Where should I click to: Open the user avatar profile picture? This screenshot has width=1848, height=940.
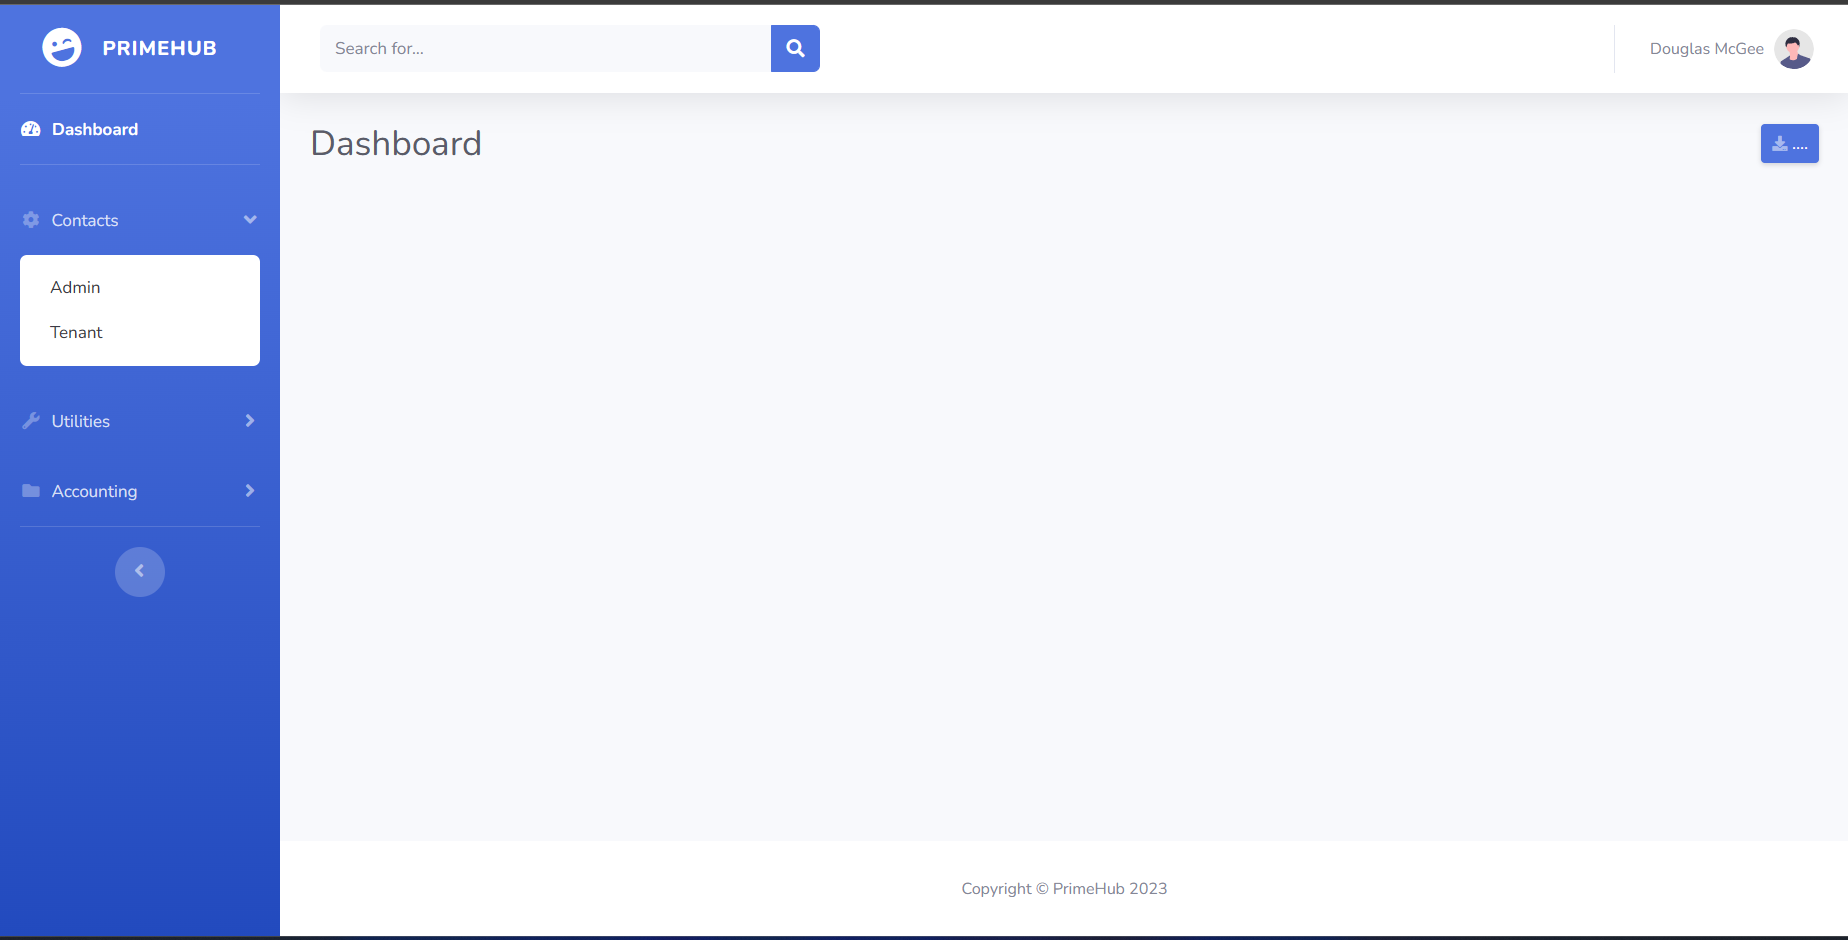pyautogui.click(x=1793, y=49)
